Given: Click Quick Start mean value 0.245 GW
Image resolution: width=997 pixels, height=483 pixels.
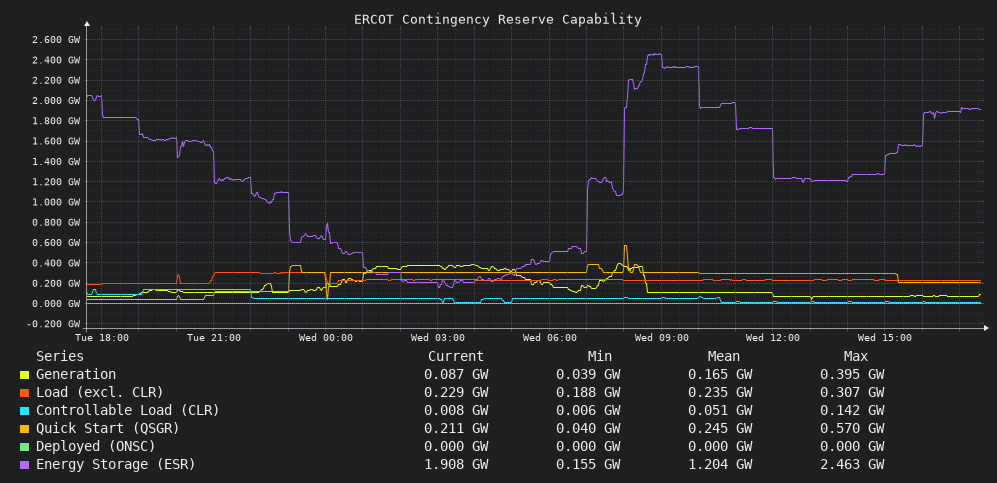Looking at the screenshot, I should pyautogui.click(x=720, y=428).
